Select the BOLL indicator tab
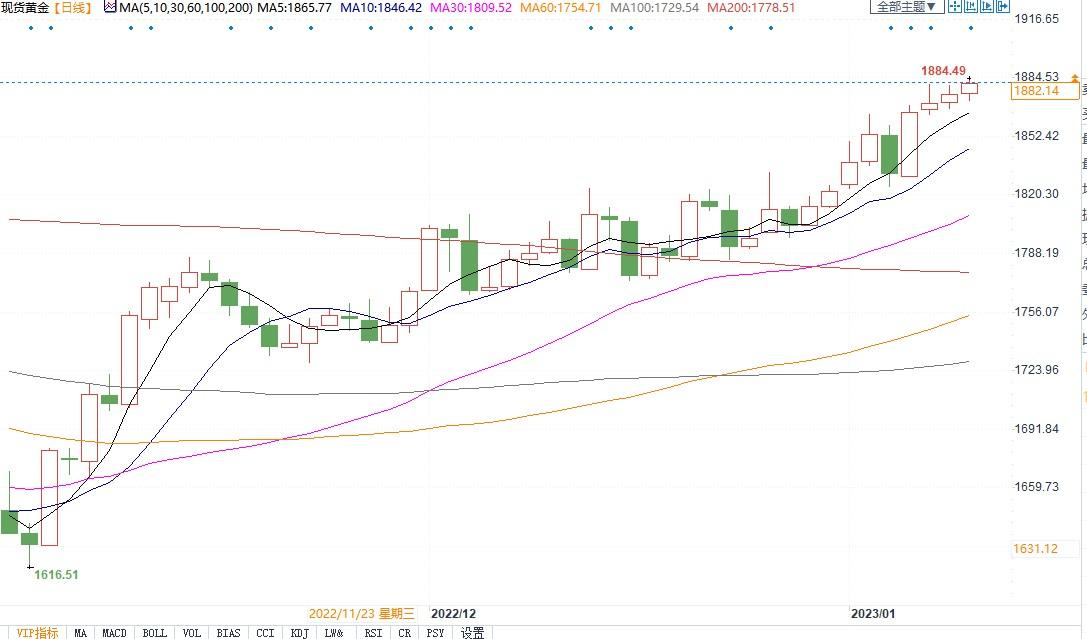The width and height of the screenshot is (1087, 639). (x=154, y=632)
